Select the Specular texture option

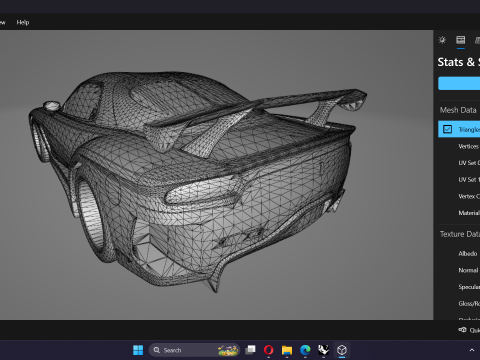469,287
